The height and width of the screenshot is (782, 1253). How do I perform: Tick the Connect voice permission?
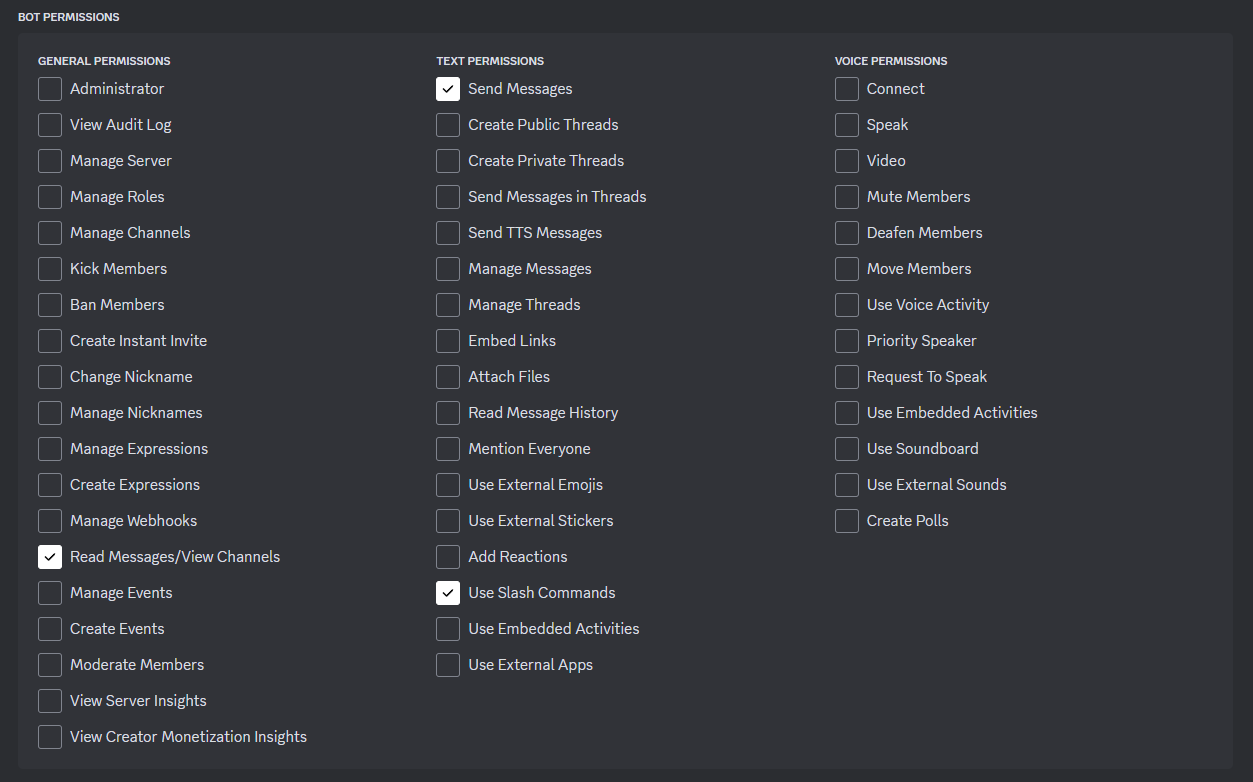(847, 89)
